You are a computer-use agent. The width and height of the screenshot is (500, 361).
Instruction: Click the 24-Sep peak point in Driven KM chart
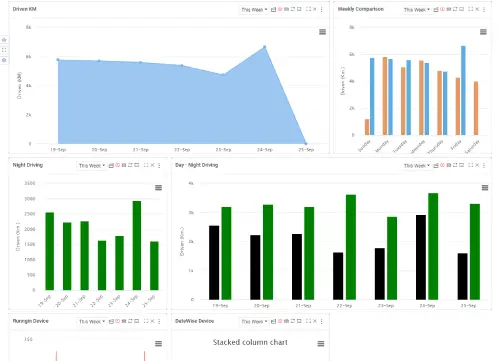(x=265, y=47)
